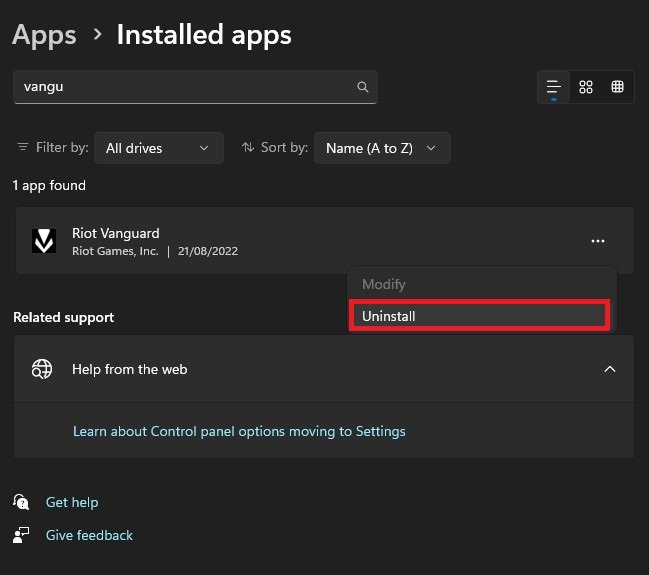Open the Sort by Name dropdown
Screen dimensions: 649x575
(382, 148)
